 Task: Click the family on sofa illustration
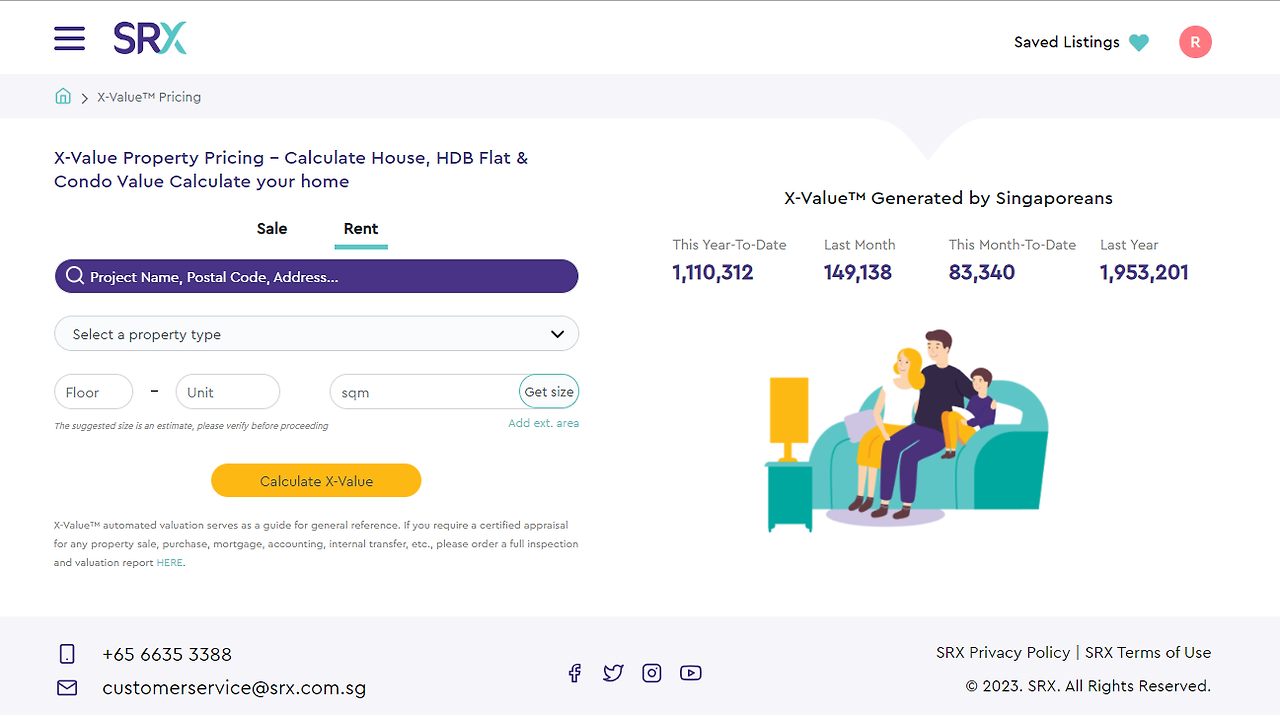(907, 431)
